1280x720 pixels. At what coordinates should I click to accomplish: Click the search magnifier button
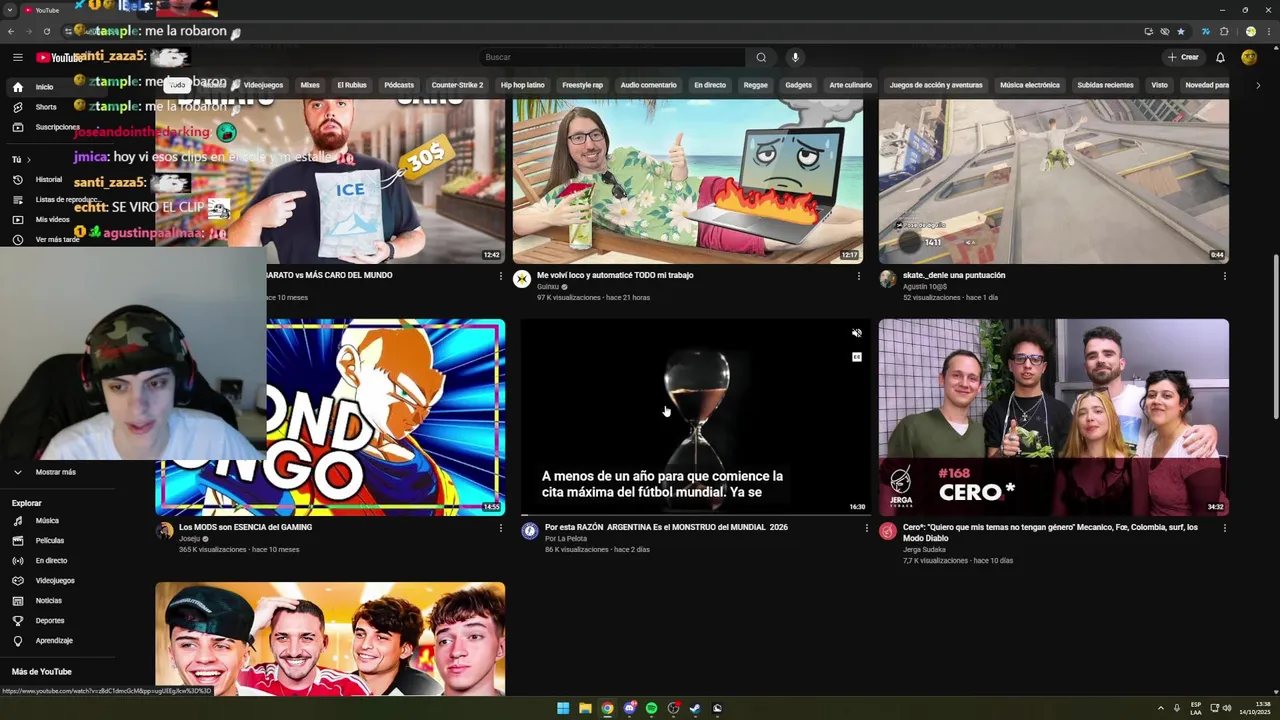point(761,57)
